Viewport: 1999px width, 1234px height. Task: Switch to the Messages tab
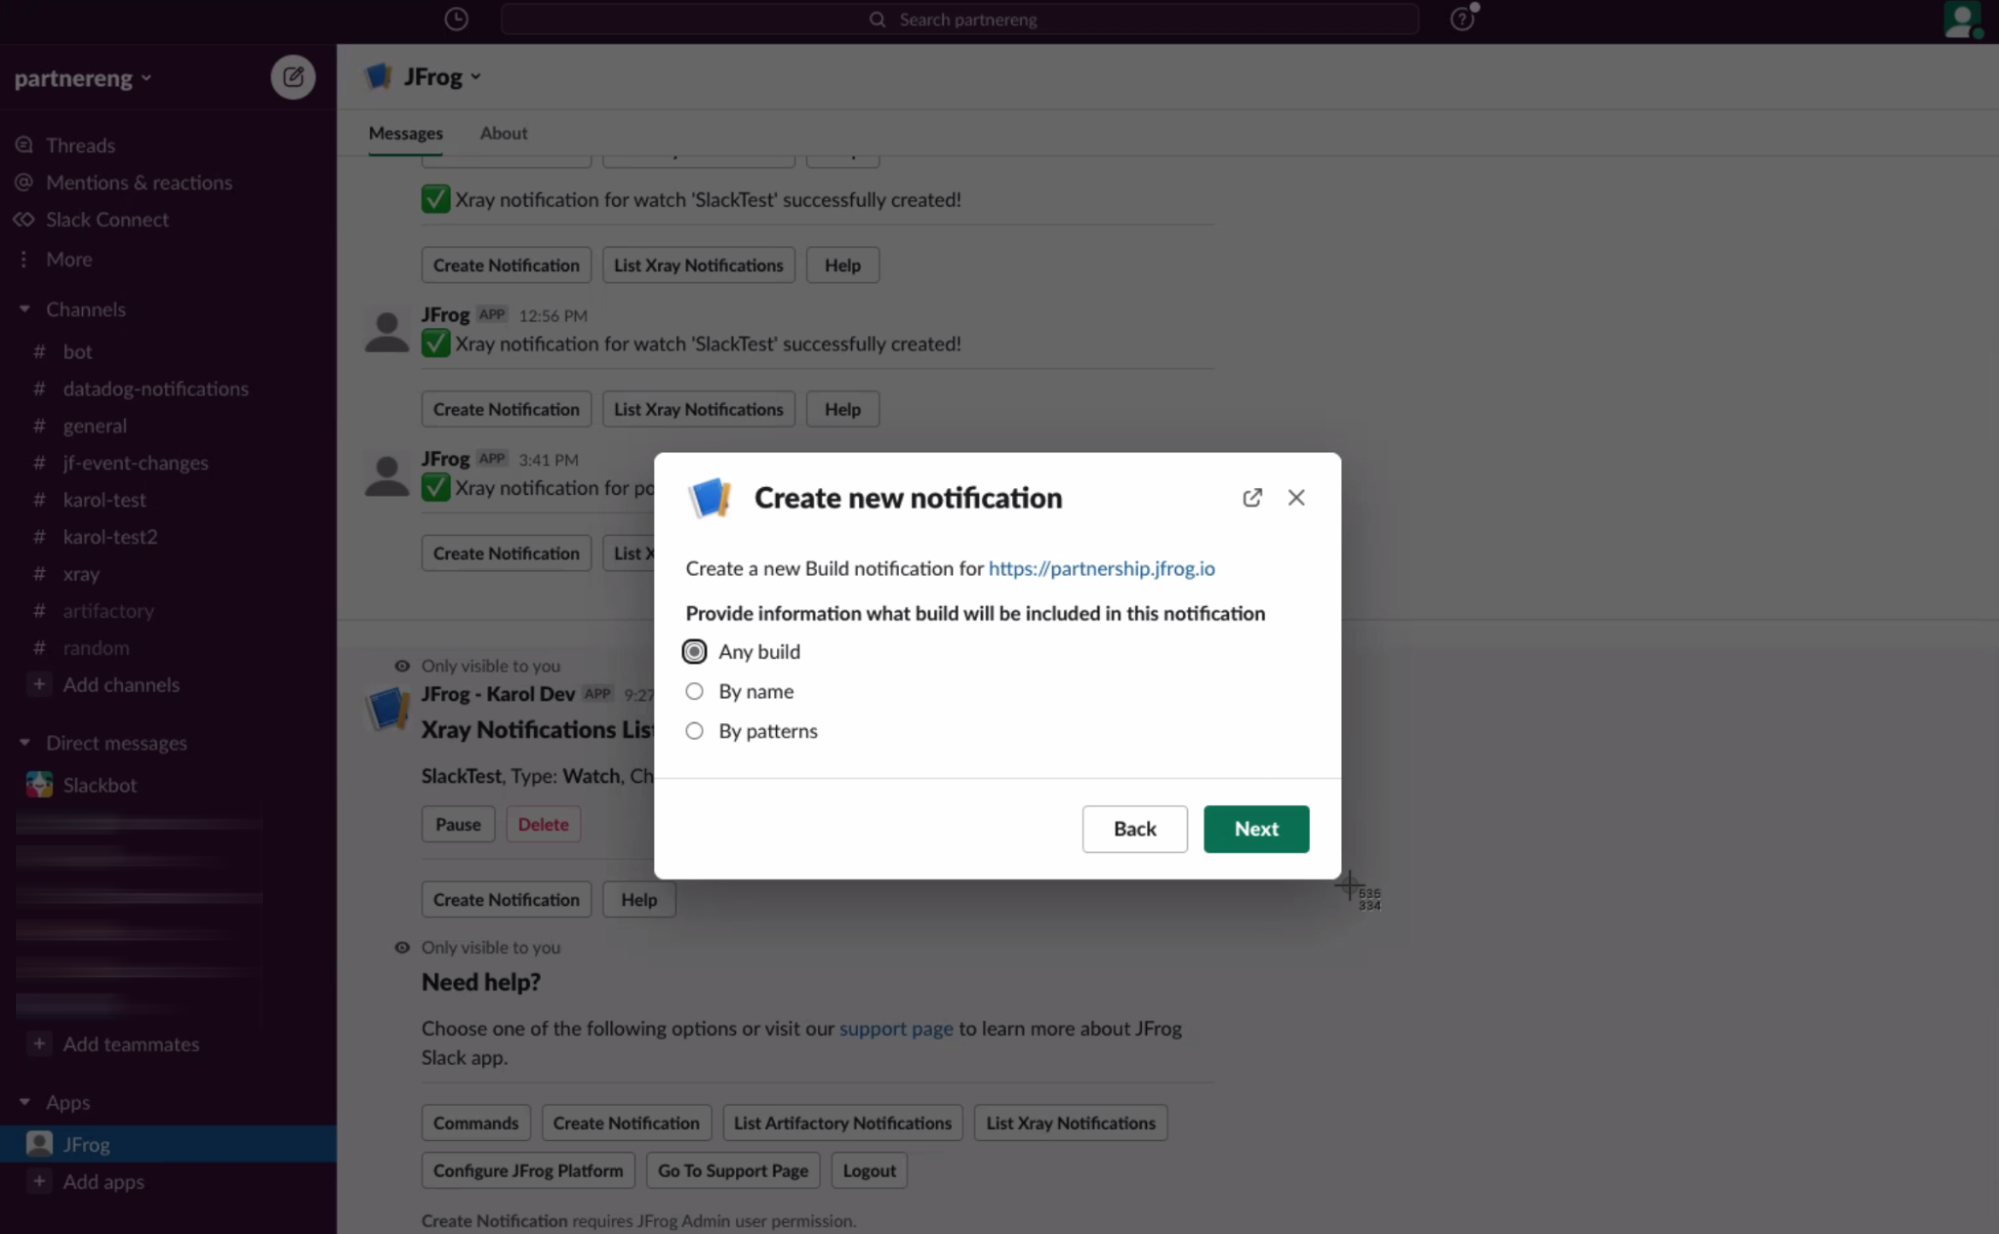405,133
